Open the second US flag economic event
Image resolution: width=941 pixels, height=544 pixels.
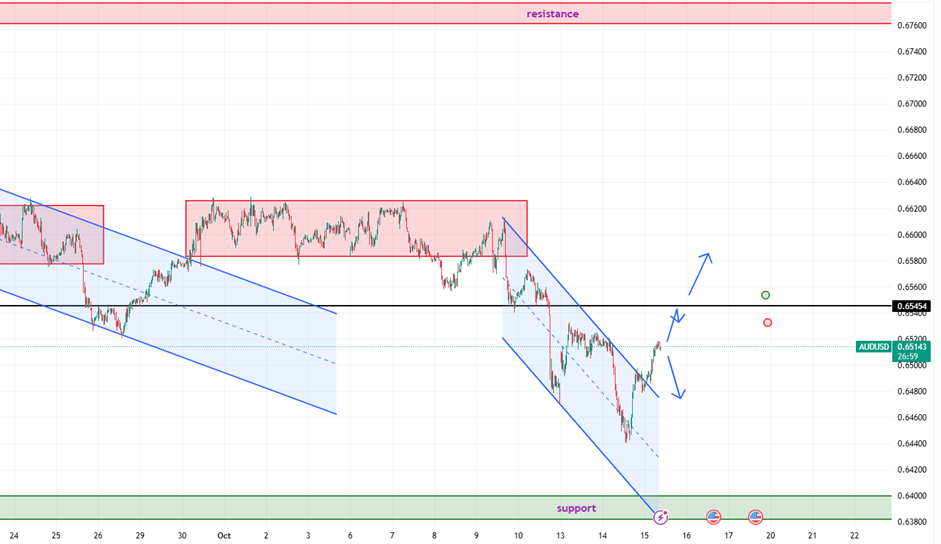click(x=756, y=517)
